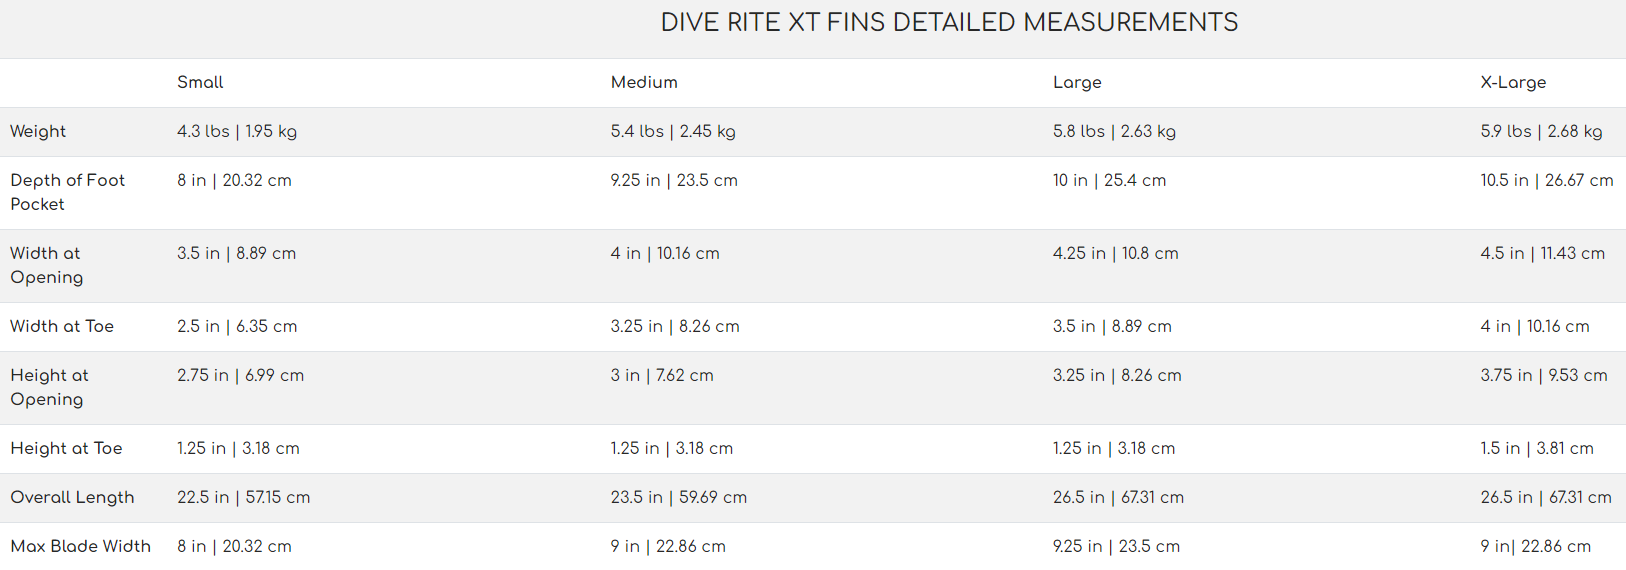Click the Width at Toe row label
The width and height of the screenshot is (1626, 570).
pyautogui.click(x=62, y=327)
